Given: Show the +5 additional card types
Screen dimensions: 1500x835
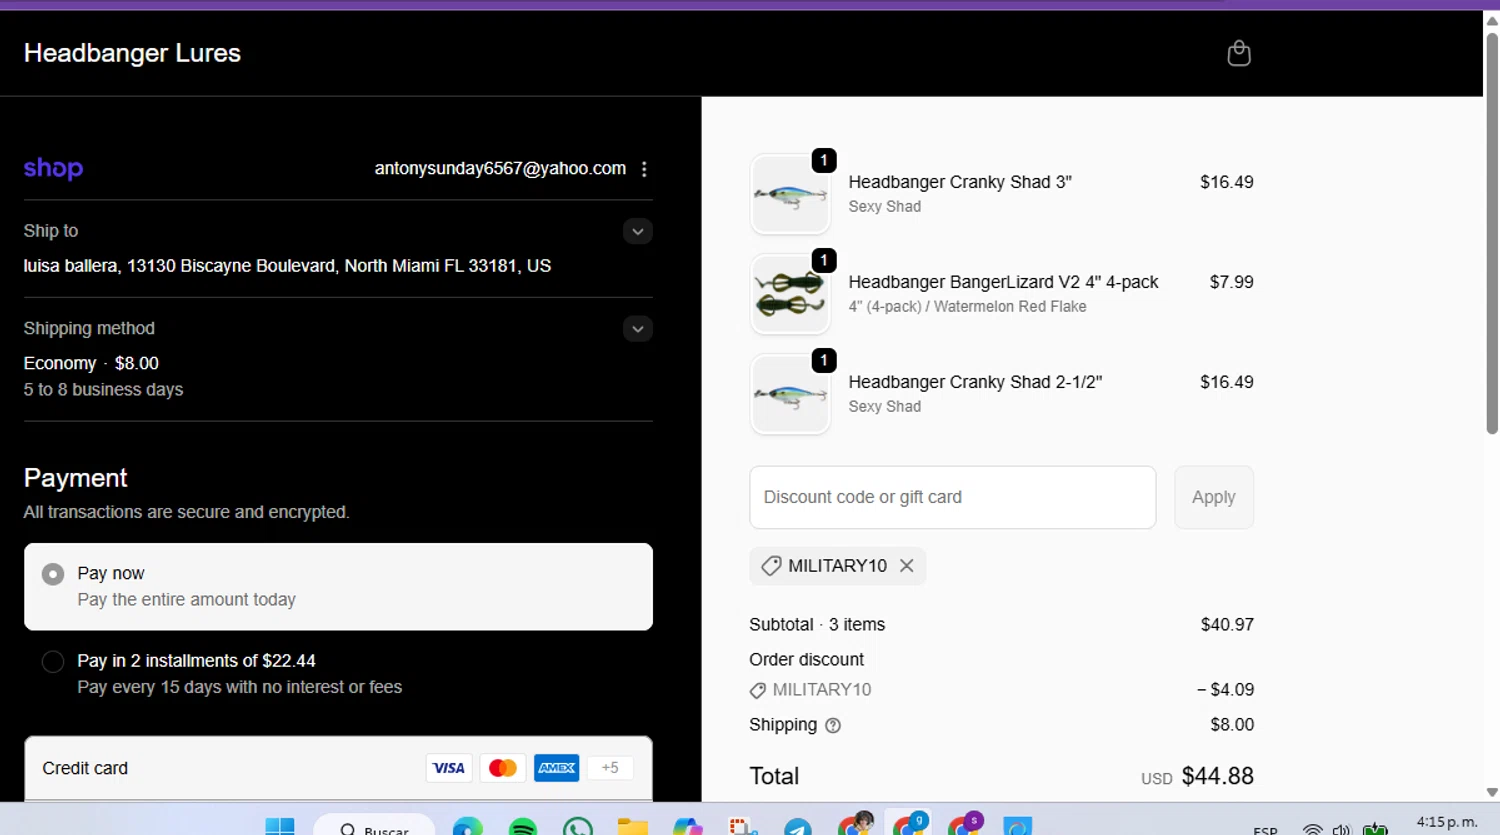Looking at the screenshot, I should coord(610,768).
